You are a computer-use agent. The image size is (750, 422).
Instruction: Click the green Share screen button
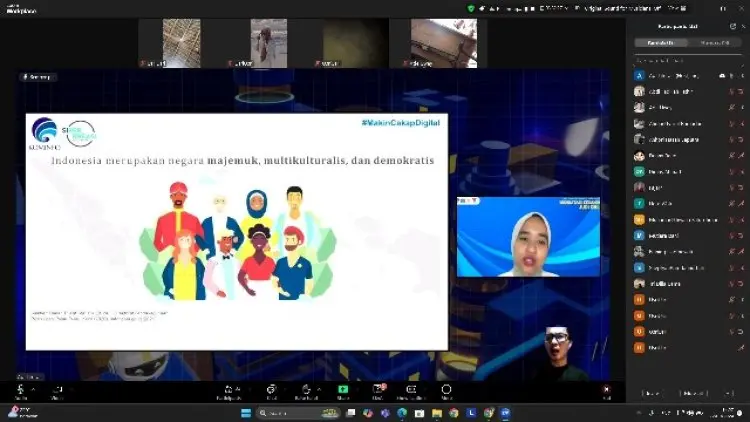pyautogui.click(x=343, y=391)
